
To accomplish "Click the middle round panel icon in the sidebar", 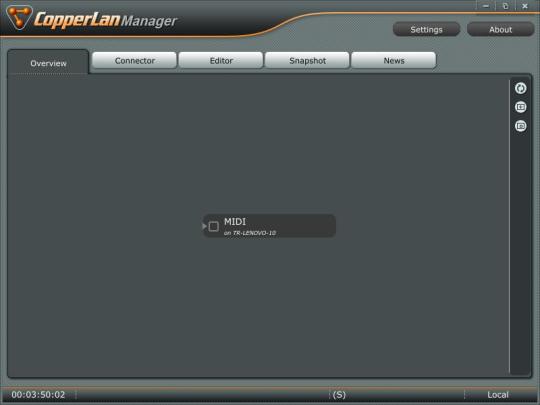I will 520,107.
